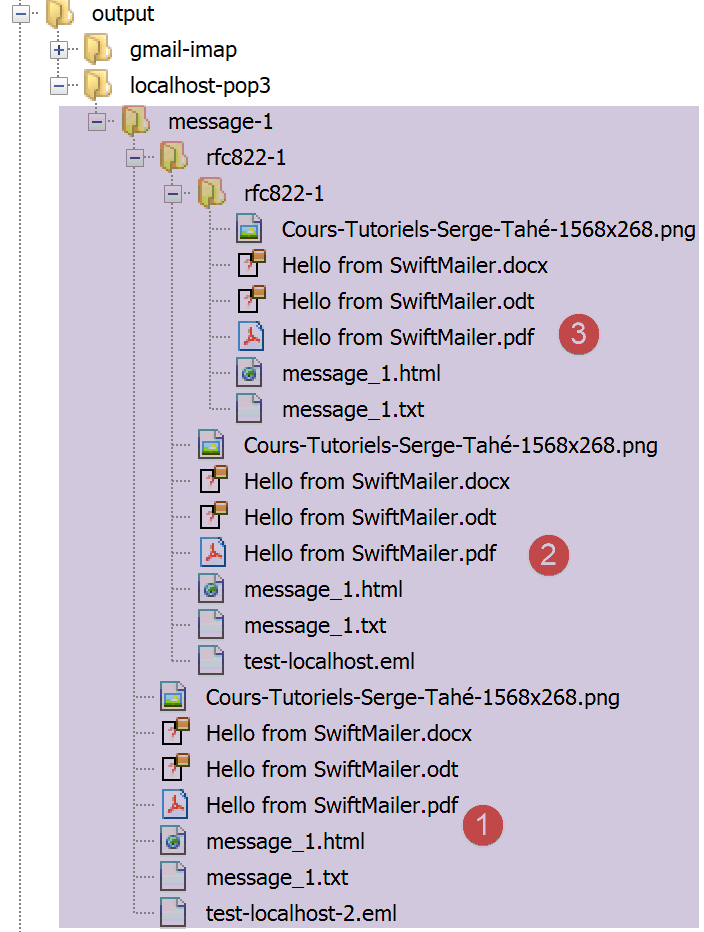704x932 pixels.
Task: Click the Acrobat icon next to red marker 1
Action: coord(173,805)
